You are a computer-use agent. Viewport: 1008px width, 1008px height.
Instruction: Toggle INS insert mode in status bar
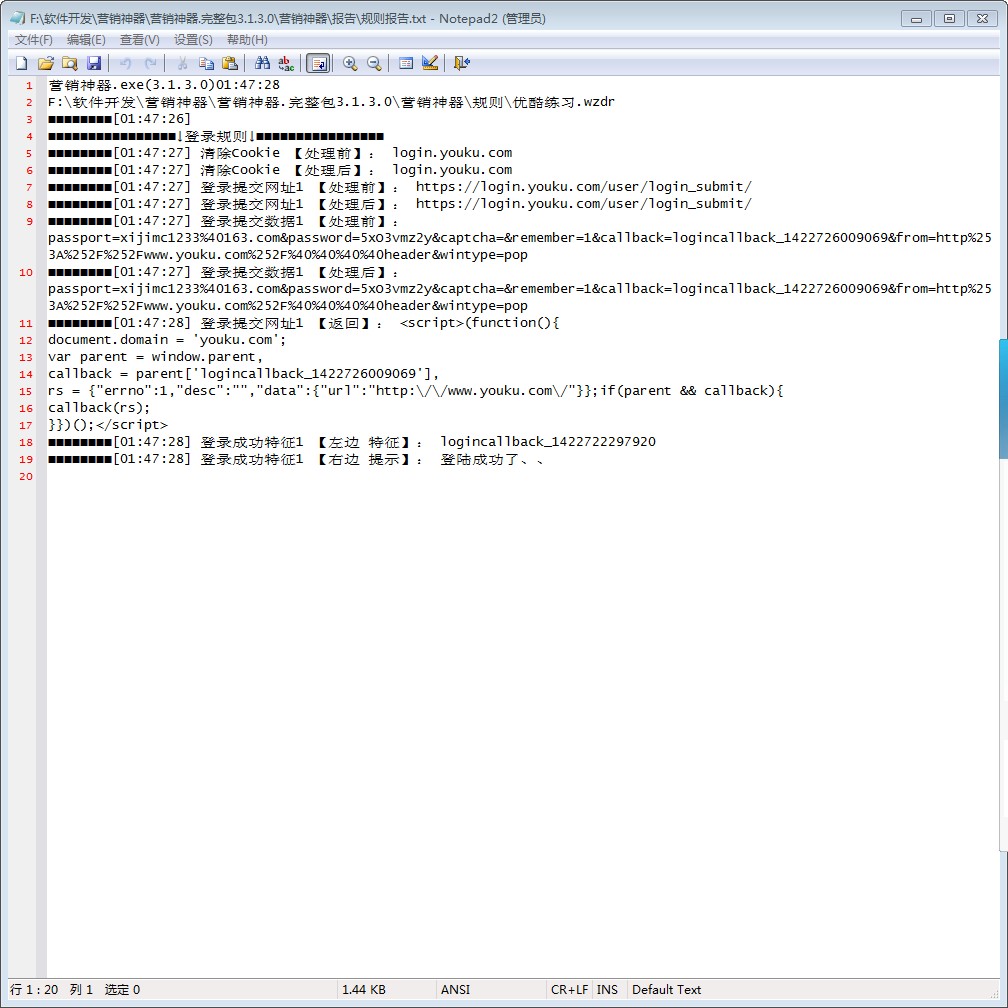click(x=607, y=989)
